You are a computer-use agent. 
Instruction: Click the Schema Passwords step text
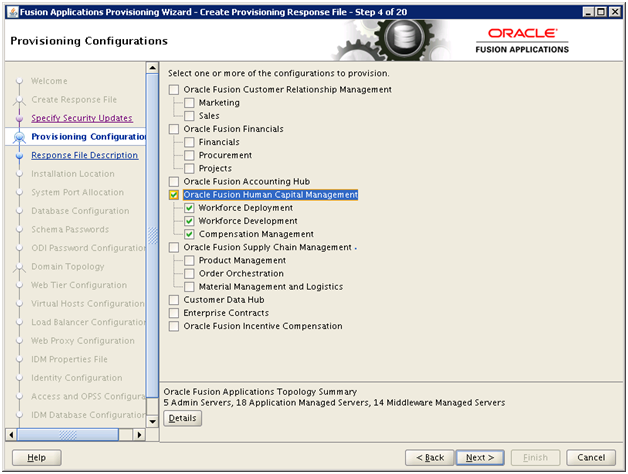[70, 230]
